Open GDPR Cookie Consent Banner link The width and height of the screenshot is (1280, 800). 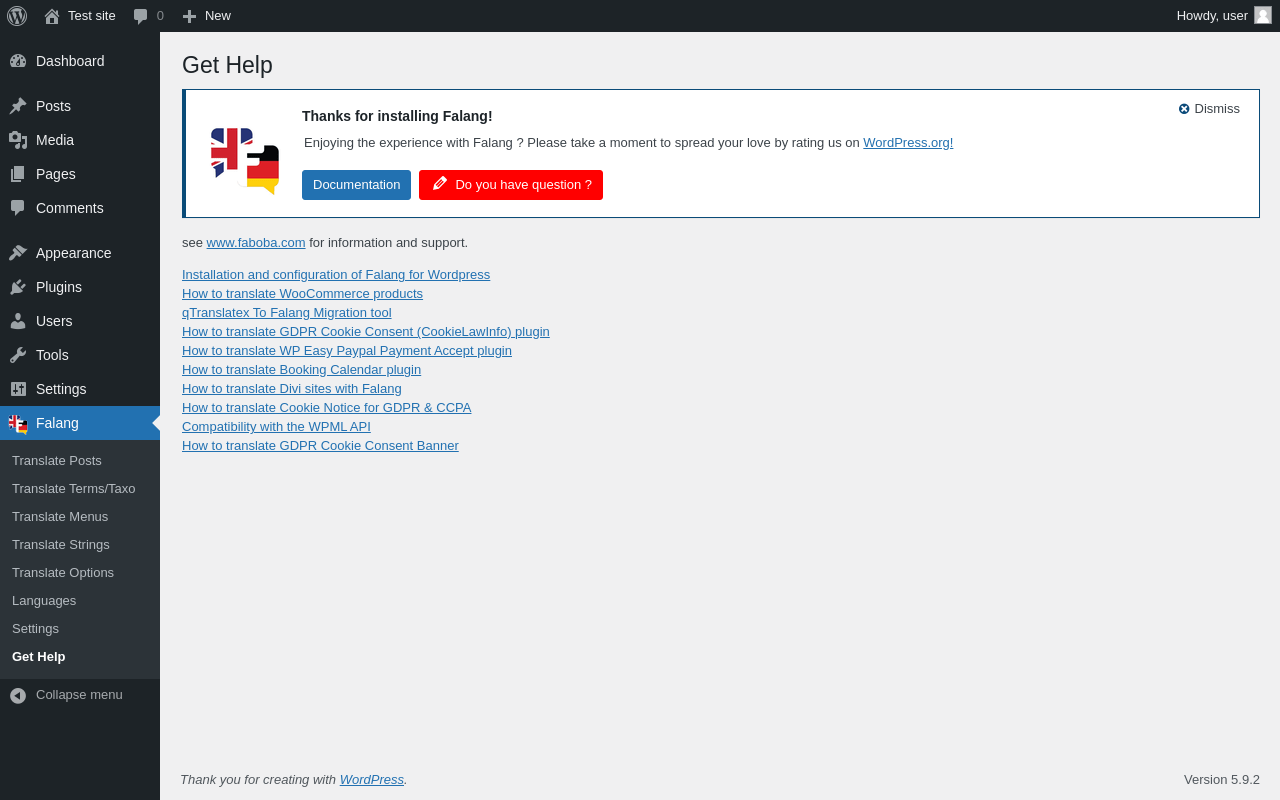pyautogui.click(x=320, y=446)
